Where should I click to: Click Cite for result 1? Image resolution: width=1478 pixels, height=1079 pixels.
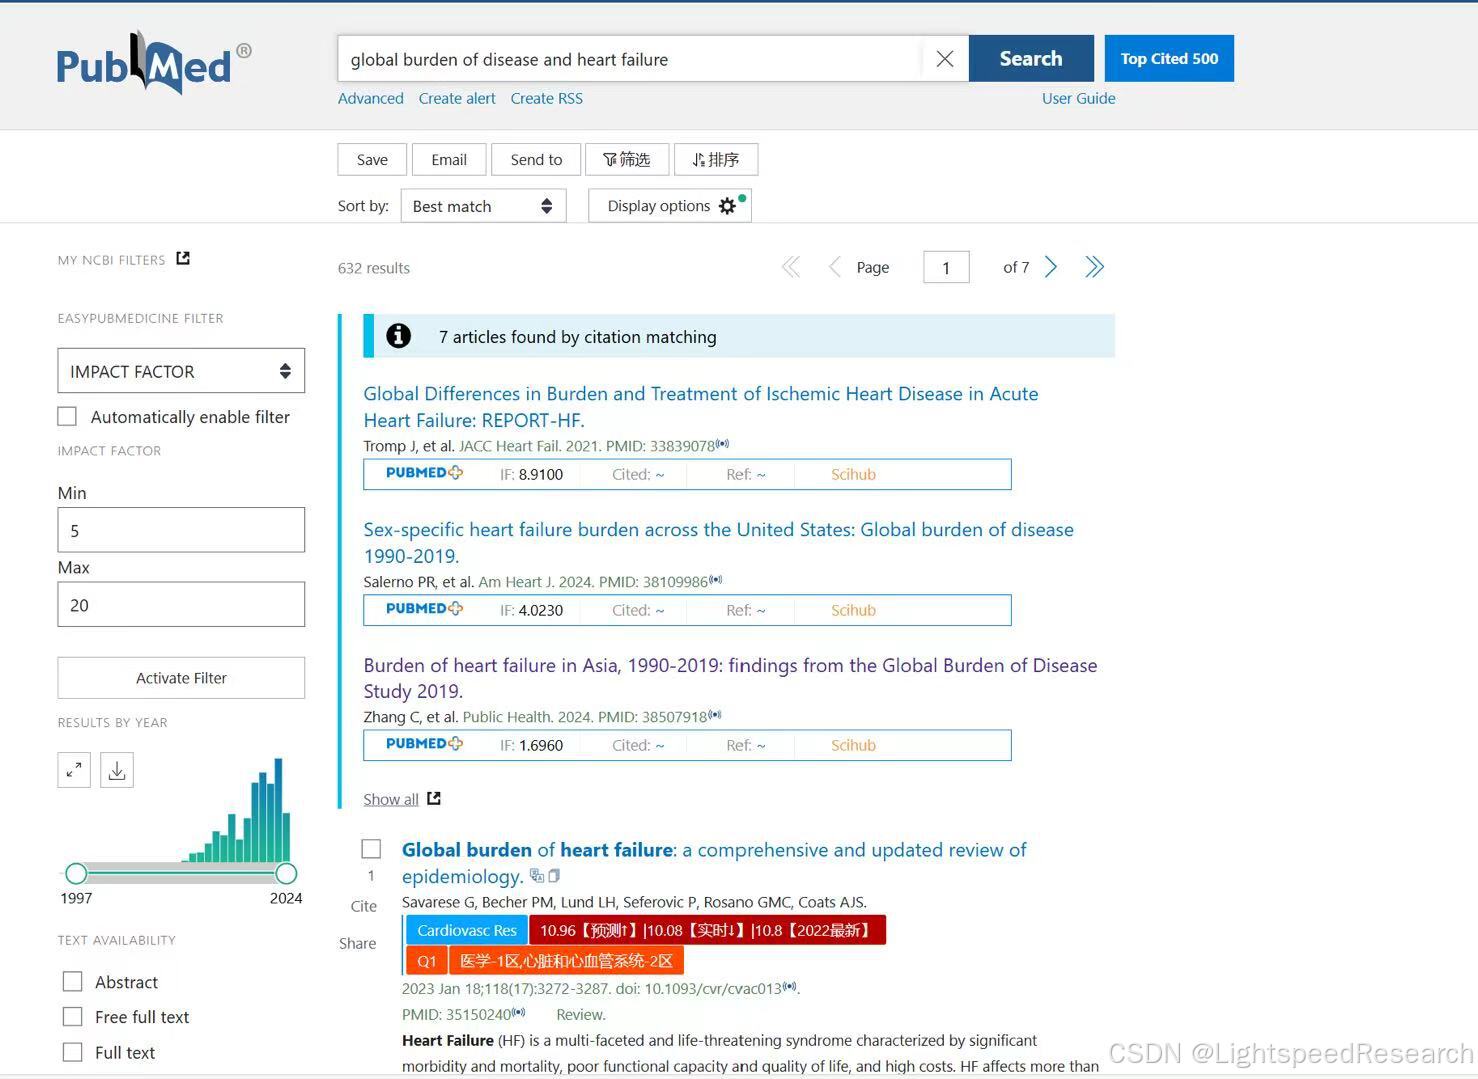(364, 906)
